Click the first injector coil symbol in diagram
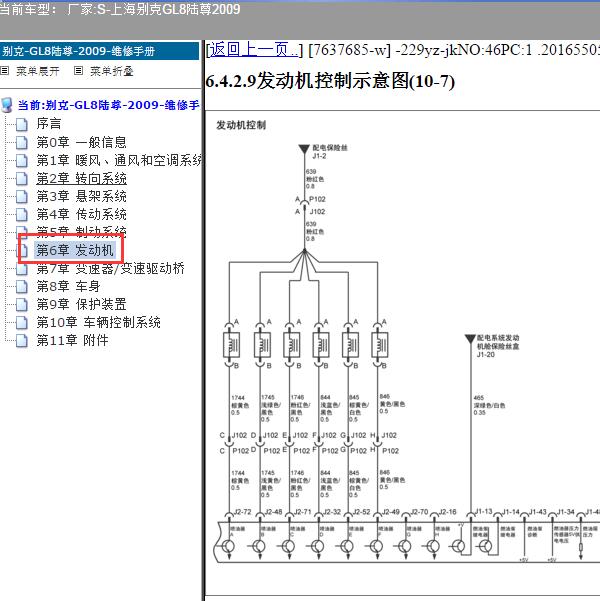This screenshot has width=600, height=601. 231,345
